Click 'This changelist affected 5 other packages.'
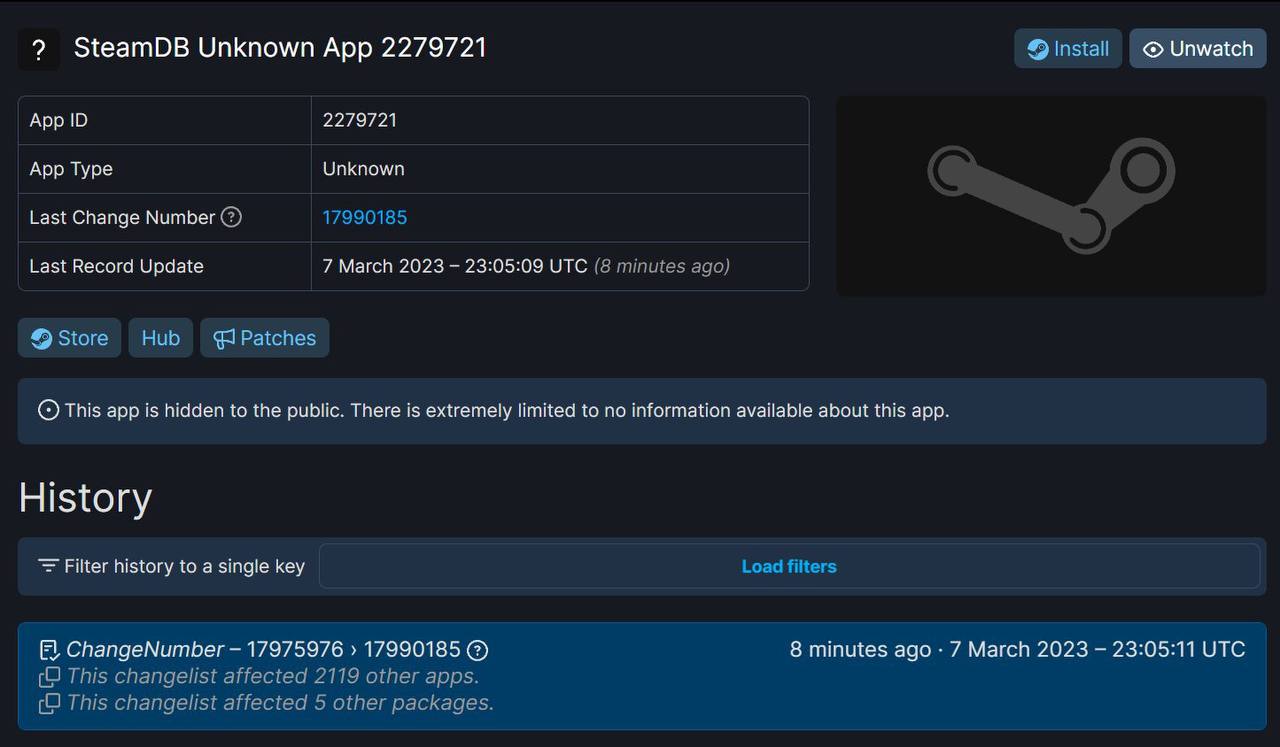 (x=280, y=703)
